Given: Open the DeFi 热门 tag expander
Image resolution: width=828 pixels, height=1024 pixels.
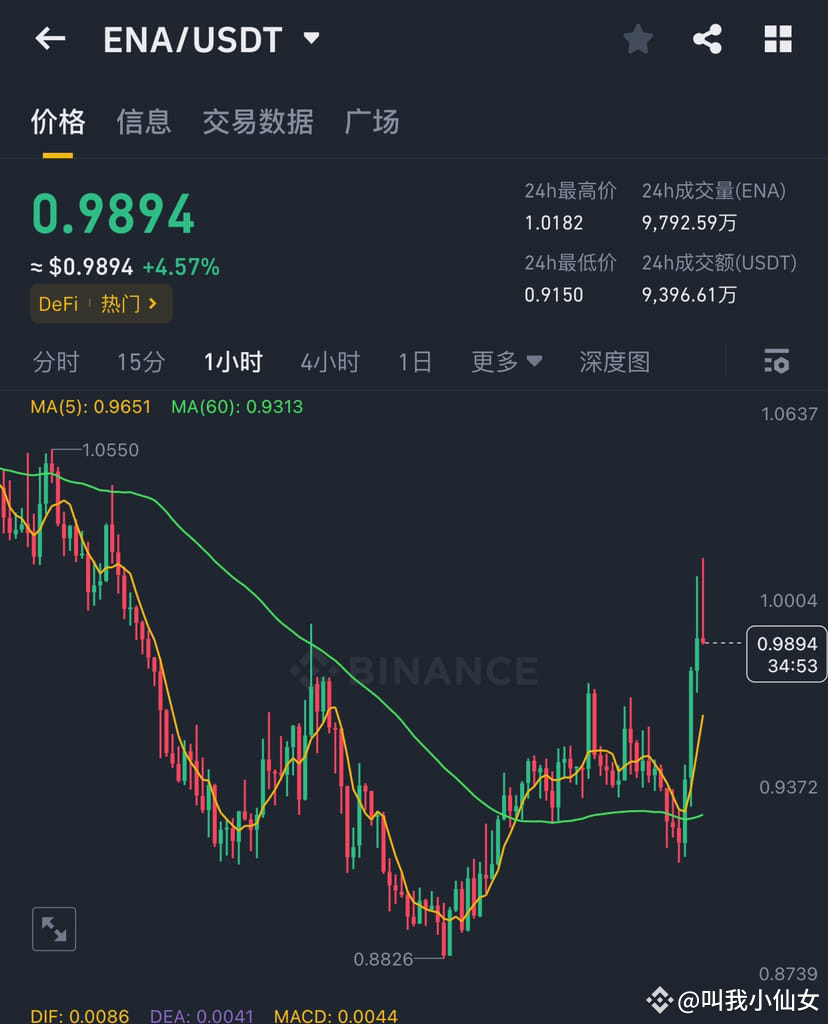Looking at the screenshot, I should [x=100, y=303].
